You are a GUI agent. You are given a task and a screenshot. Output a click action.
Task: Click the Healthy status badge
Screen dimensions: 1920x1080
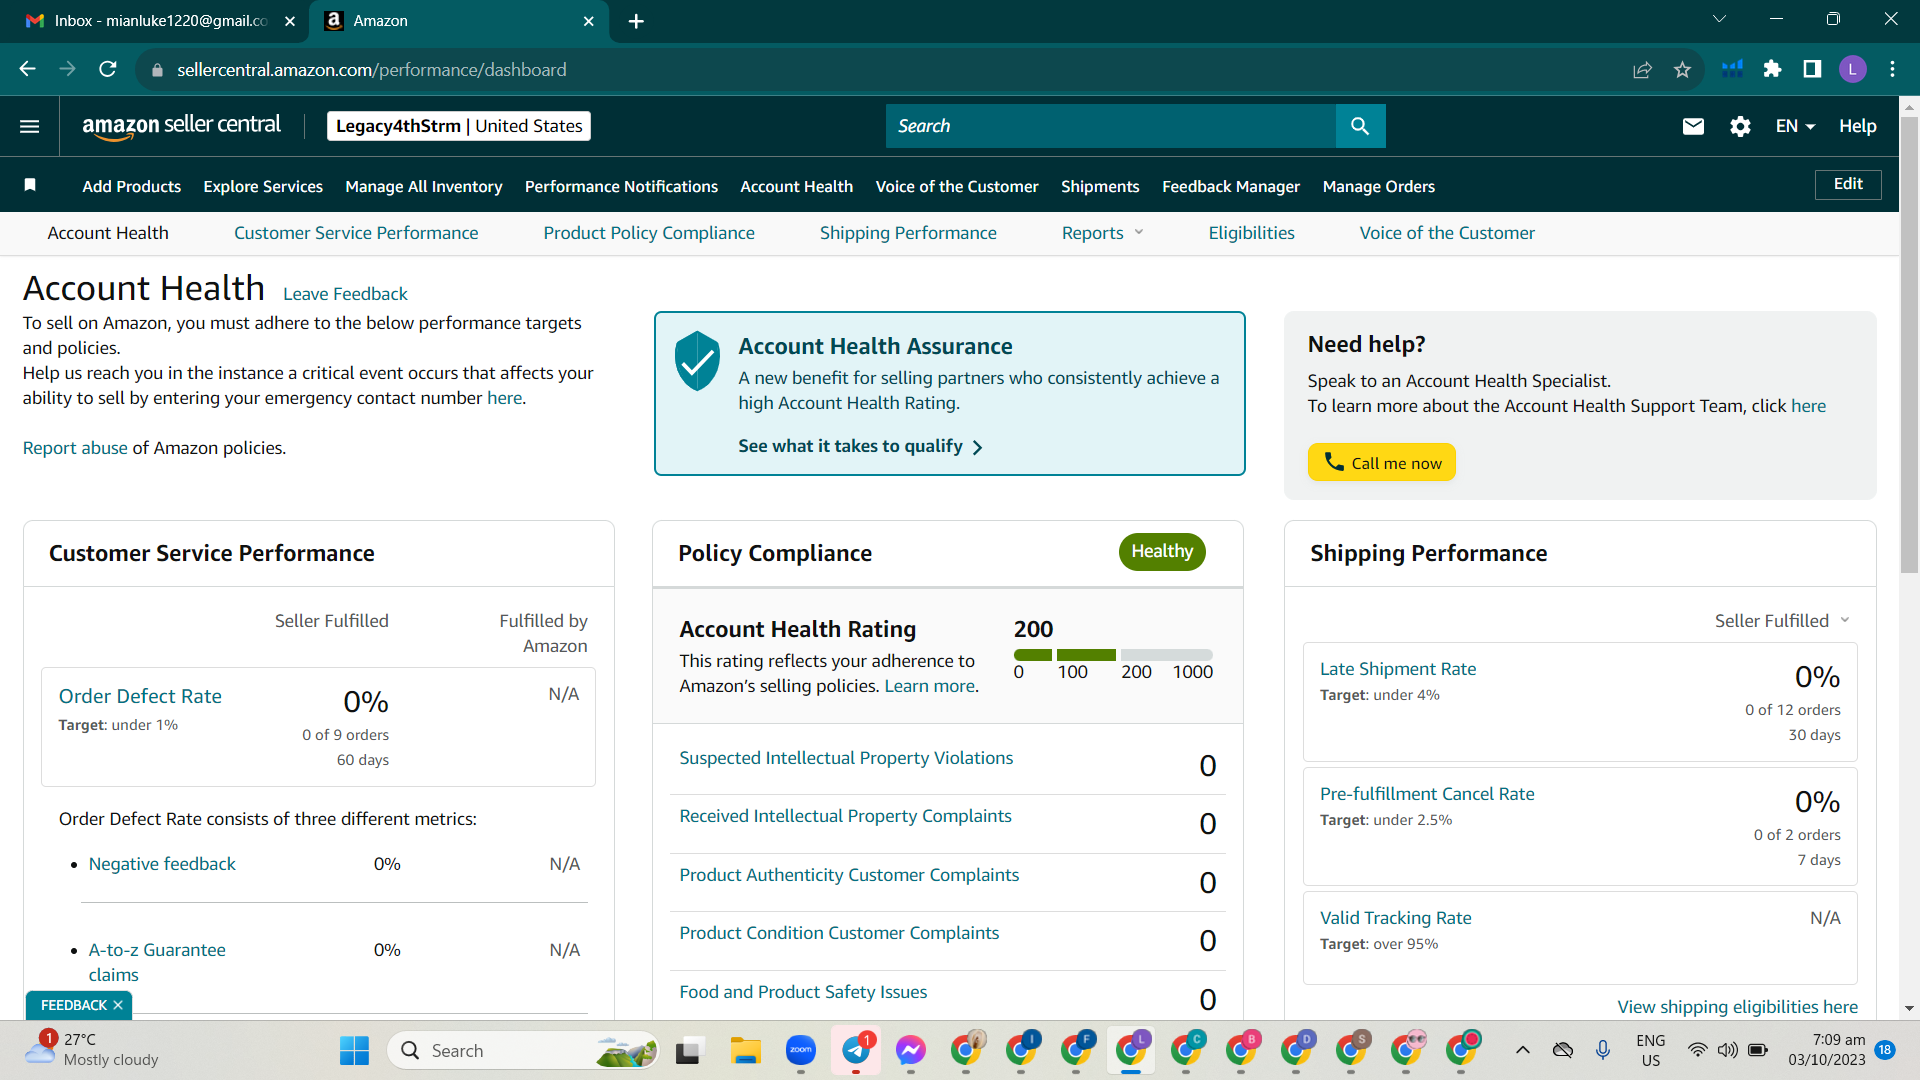[x=1161, y=552]
